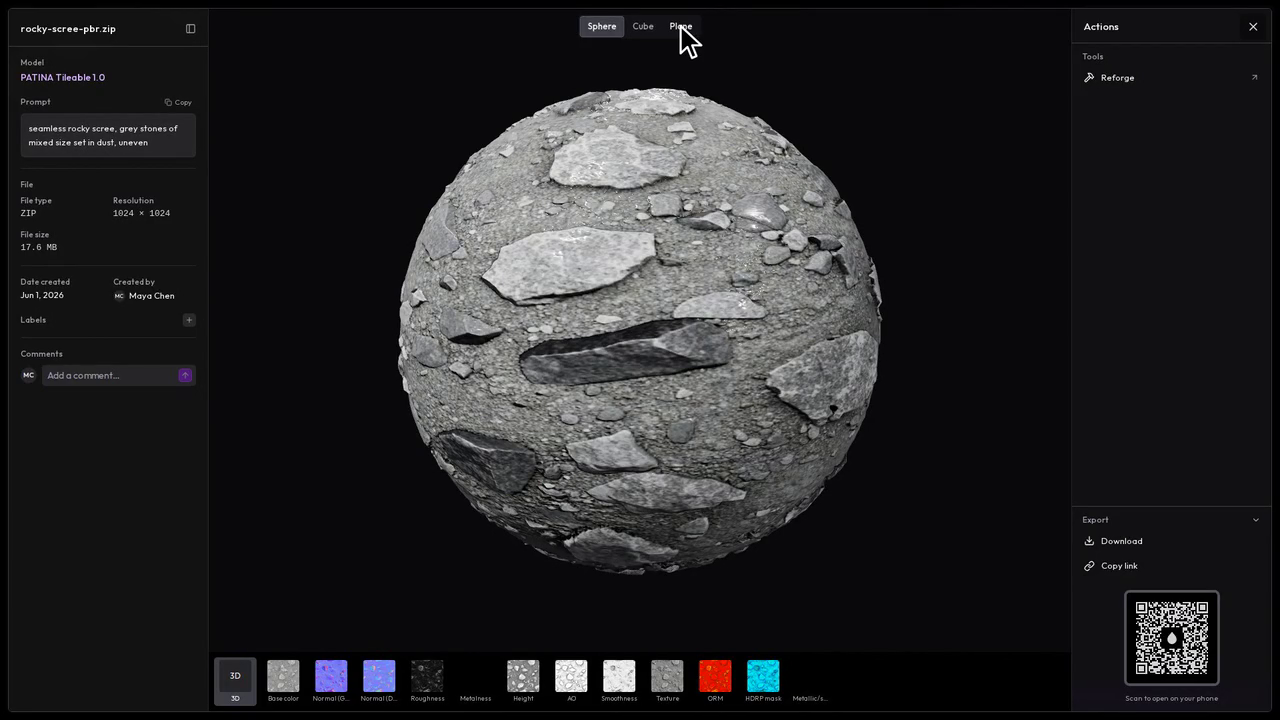Show the Metallic/s... map

coord(810,681)
